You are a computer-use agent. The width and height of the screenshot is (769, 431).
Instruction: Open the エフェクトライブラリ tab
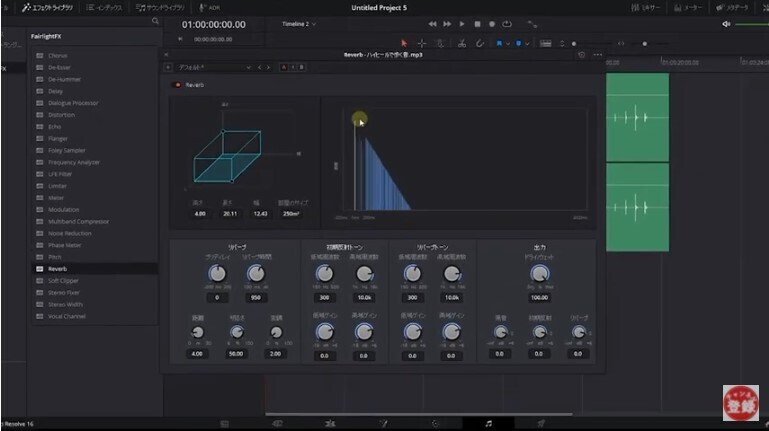47,8
